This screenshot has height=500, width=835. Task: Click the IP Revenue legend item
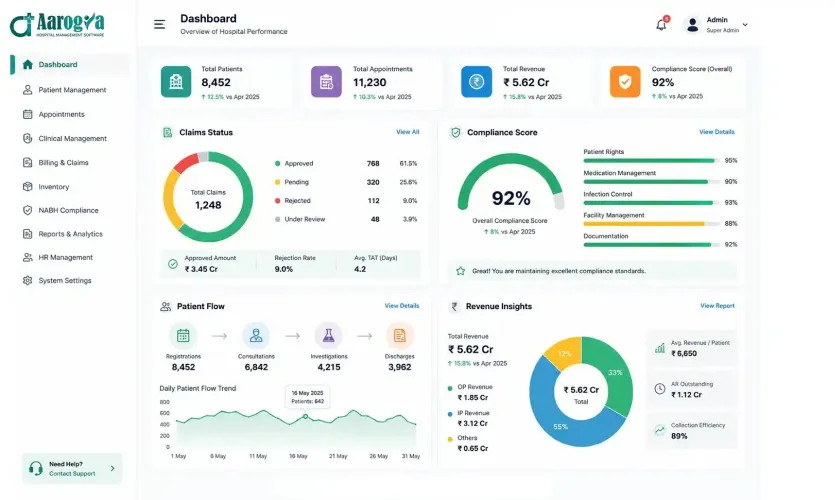(x=469, y=418)
